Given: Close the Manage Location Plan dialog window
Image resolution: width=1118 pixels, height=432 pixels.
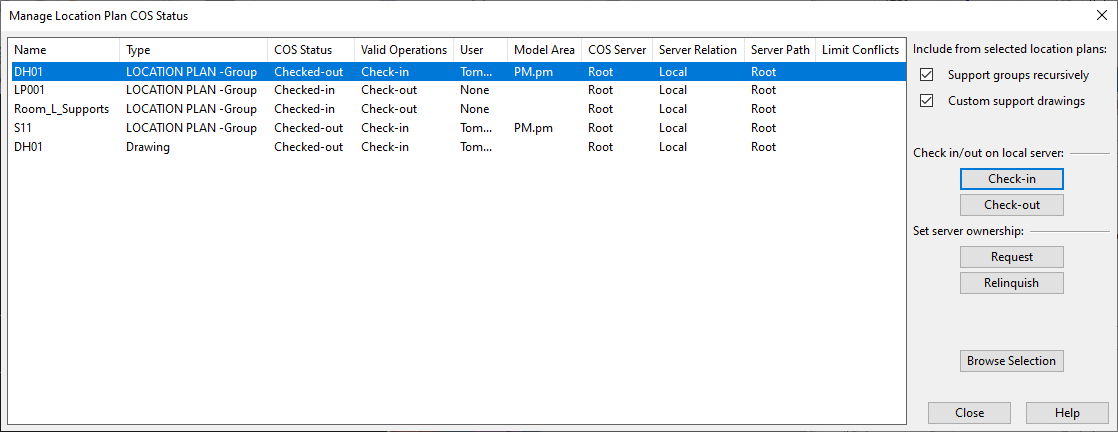Looking at the screenshot, I should [x=1101, y=16].
